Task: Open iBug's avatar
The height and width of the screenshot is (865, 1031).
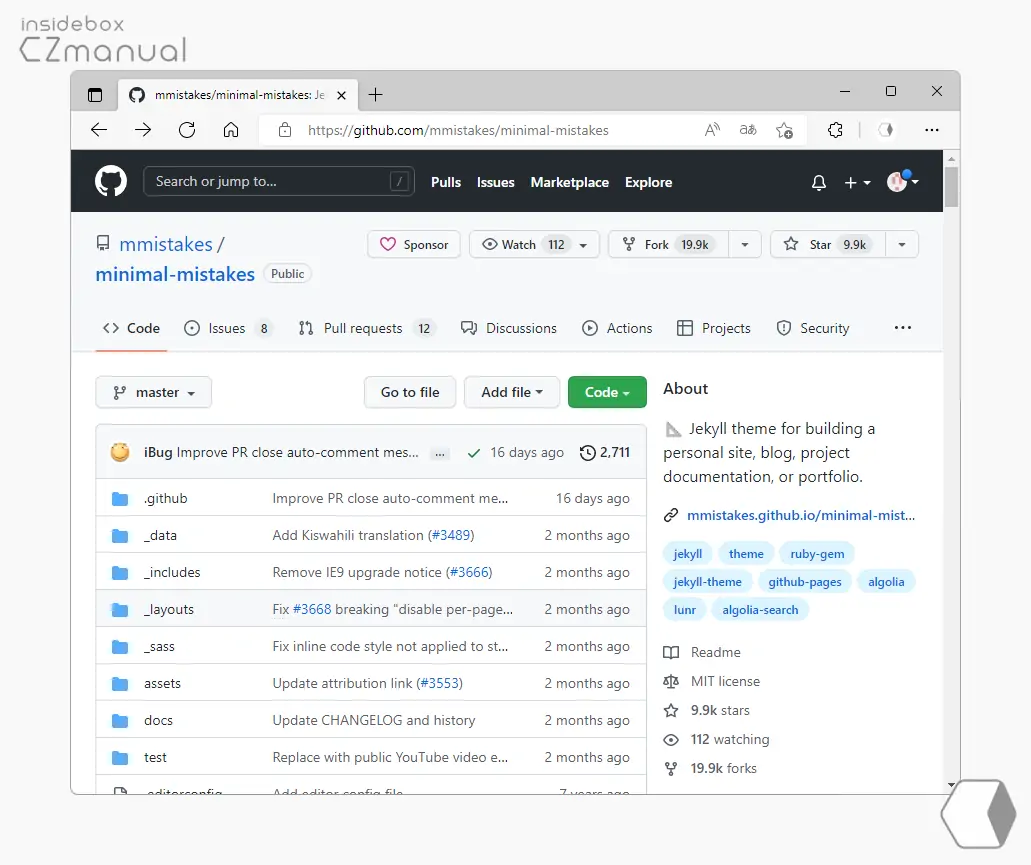Action: click(120, 452)
